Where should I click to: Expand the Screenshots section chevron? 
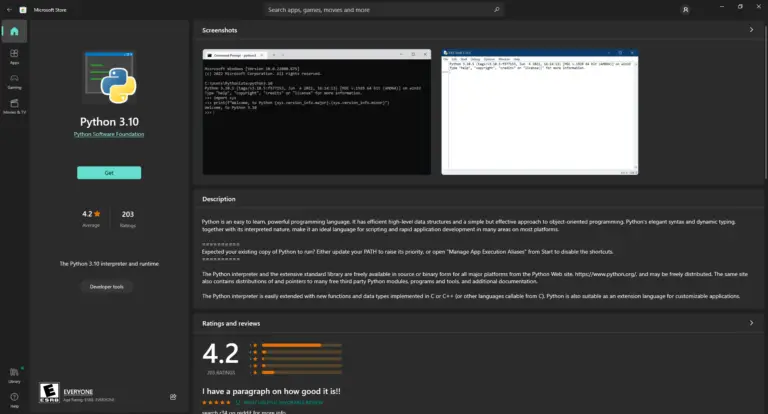[x=751, y=30]
